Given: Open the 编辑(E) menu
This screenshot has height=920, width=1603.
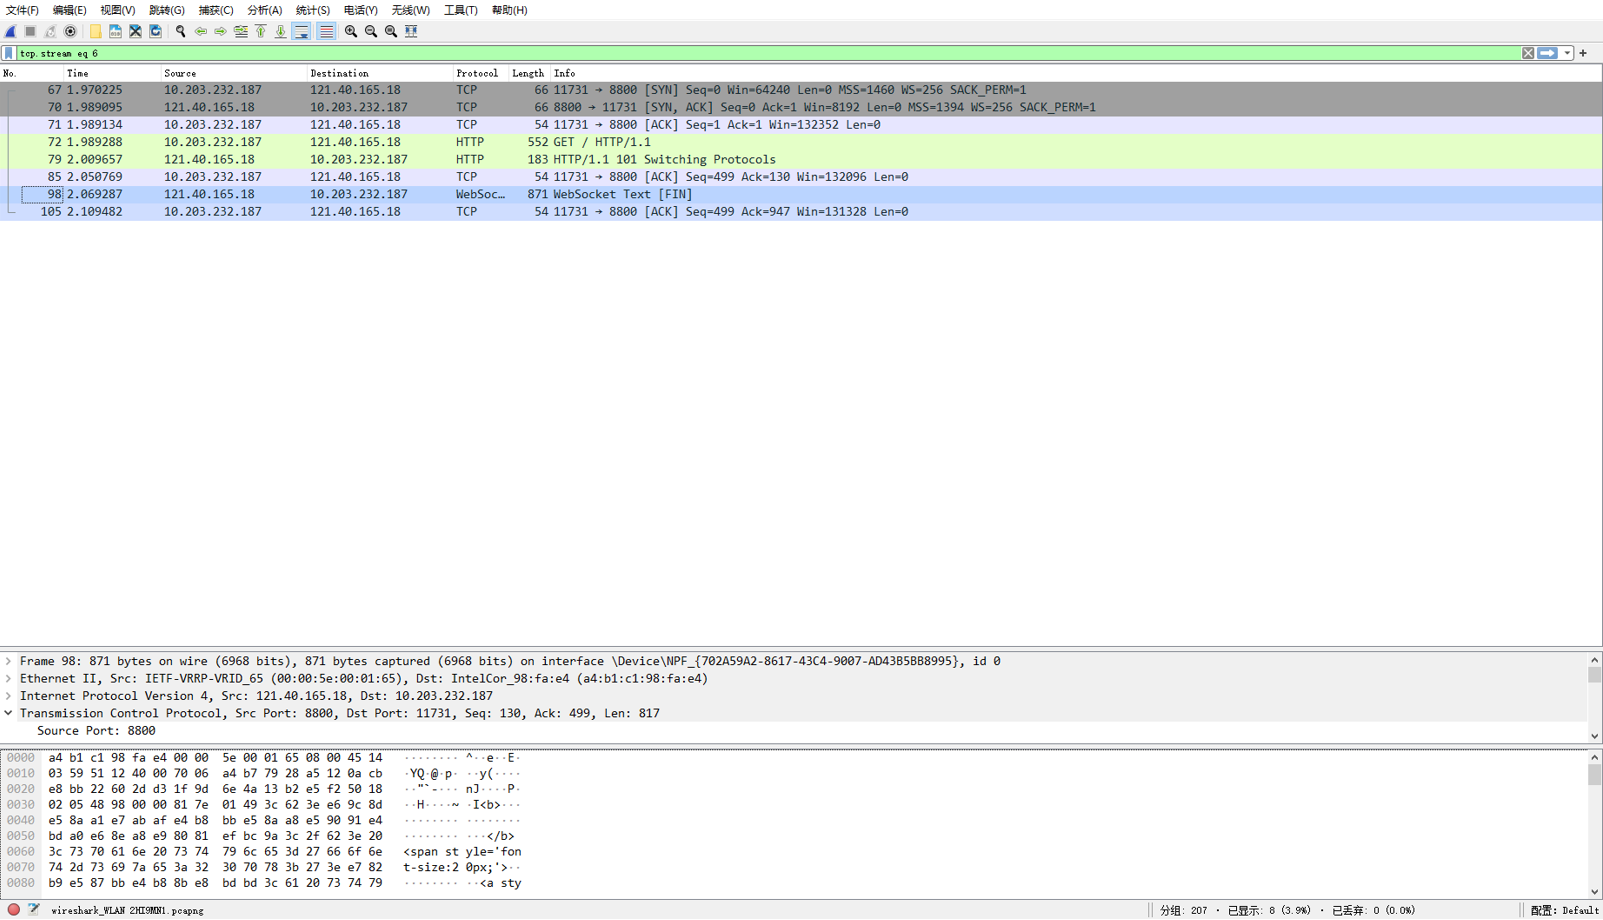Looking at the screenshot, I should coord(69,10).
